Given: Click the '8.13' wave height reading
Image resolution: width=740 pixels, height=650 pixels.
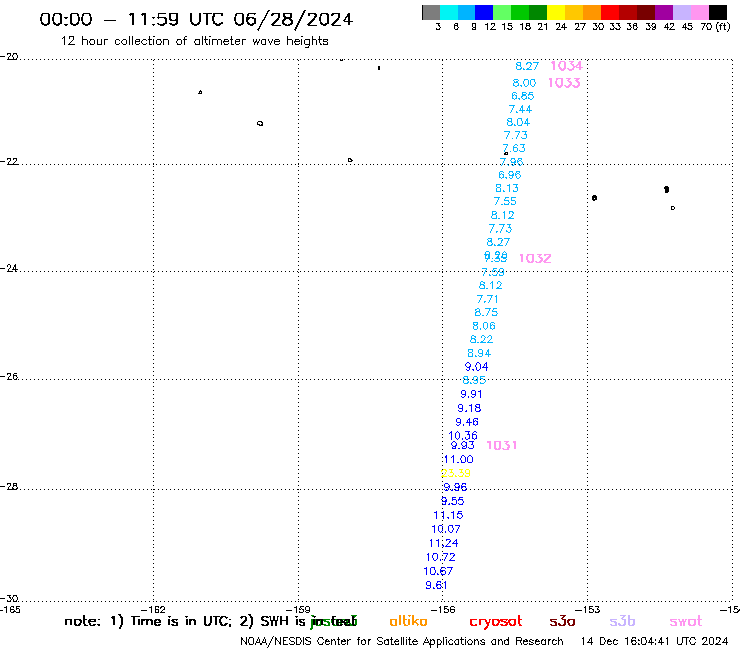Looking at the screenshot, I should tap(507, 188).
